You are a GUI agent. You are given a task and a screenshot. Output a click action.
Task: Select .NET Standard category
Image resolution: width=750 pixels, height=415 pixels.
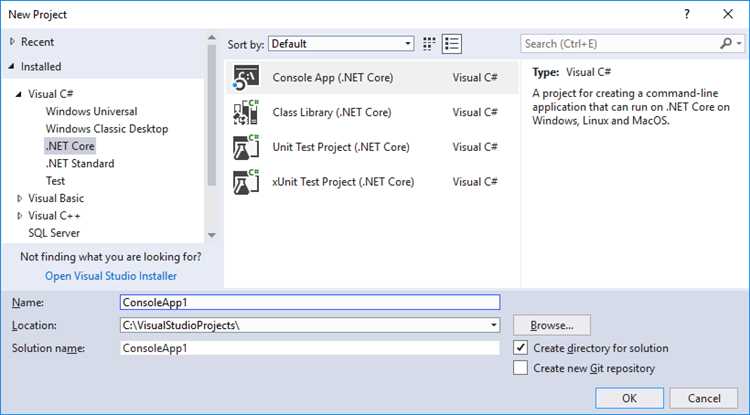(80, 164)
